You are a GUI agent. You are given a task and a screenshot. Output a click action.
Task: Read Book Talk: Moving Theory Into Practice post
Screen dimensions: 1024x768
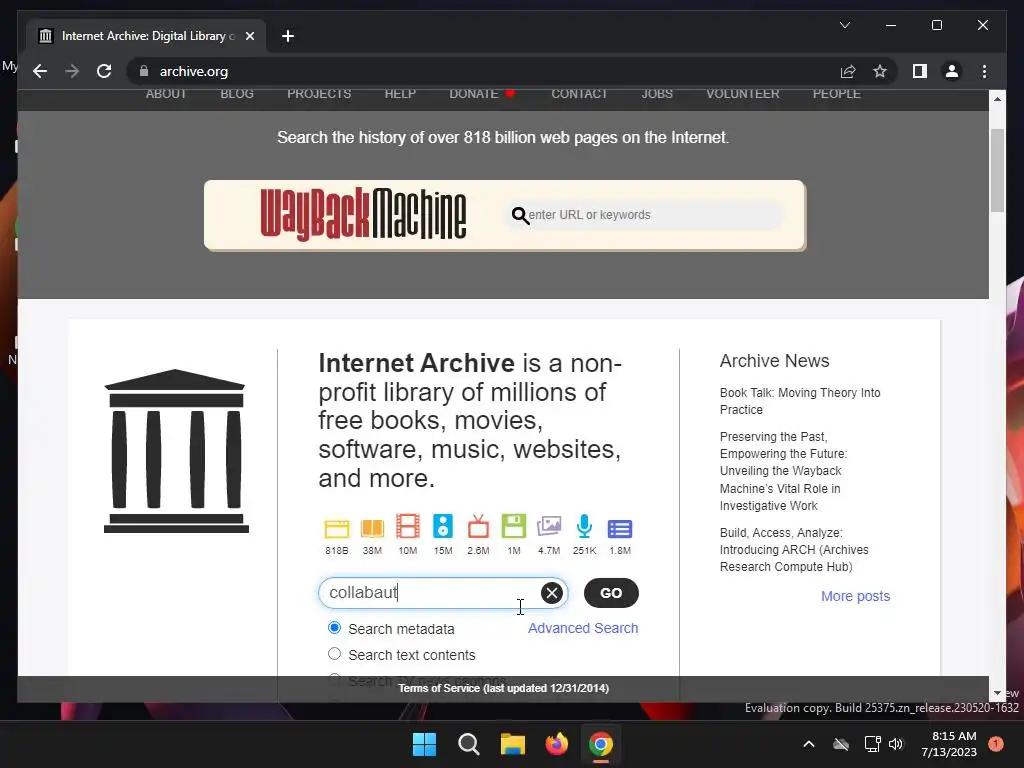click(800, 401)
